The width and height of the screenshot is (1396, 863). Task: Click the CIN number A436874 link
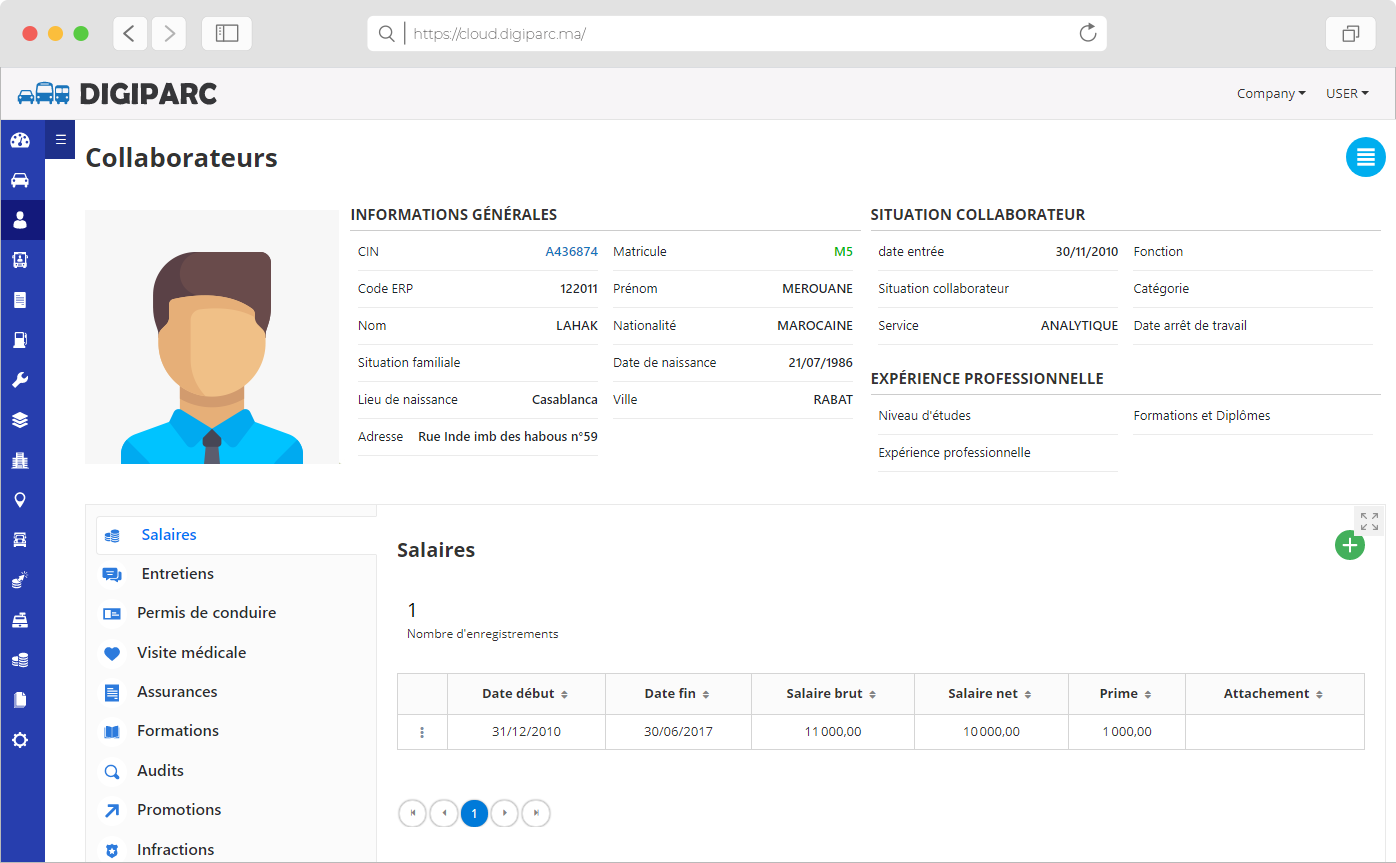[571, 252]
